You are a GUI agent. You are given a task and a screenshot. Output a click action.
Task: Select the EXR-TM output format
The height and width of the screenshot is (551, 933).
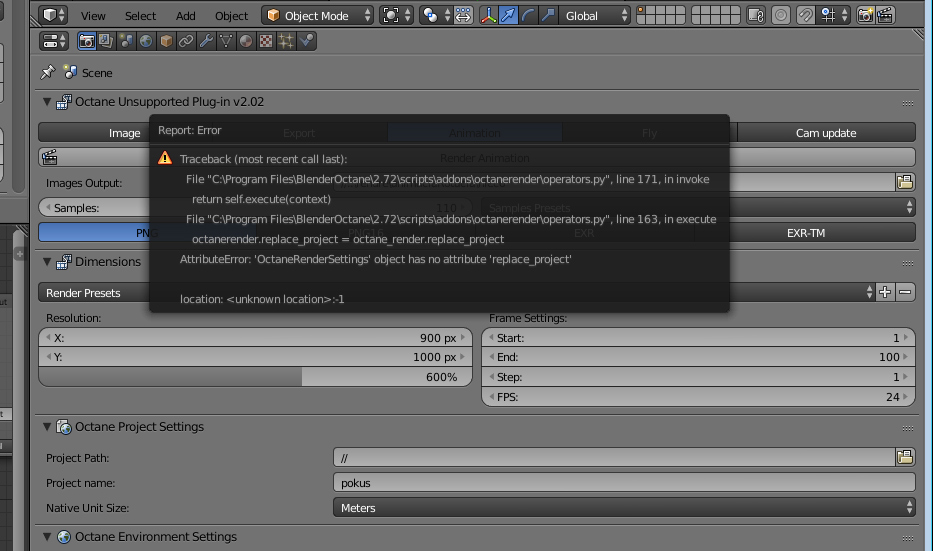click(805, 233)
